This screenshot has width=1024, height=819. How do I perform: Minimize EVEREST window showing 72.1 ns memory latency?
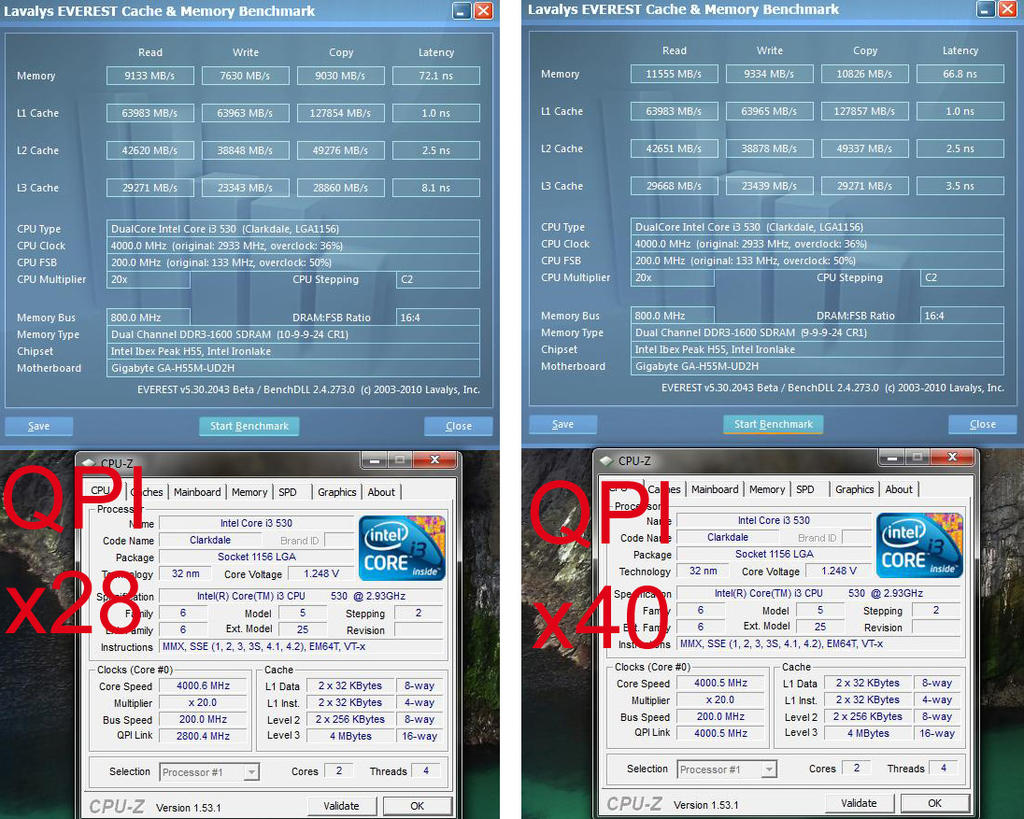click(x=462, y=10)
